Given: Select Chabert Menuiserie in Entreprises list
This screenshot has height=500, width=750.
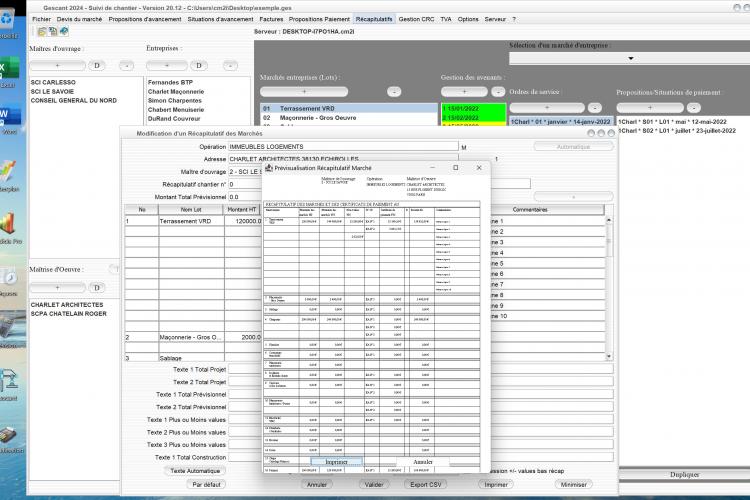Looking at the screenshot, I should pyautogui.click(x=176, y=110).
